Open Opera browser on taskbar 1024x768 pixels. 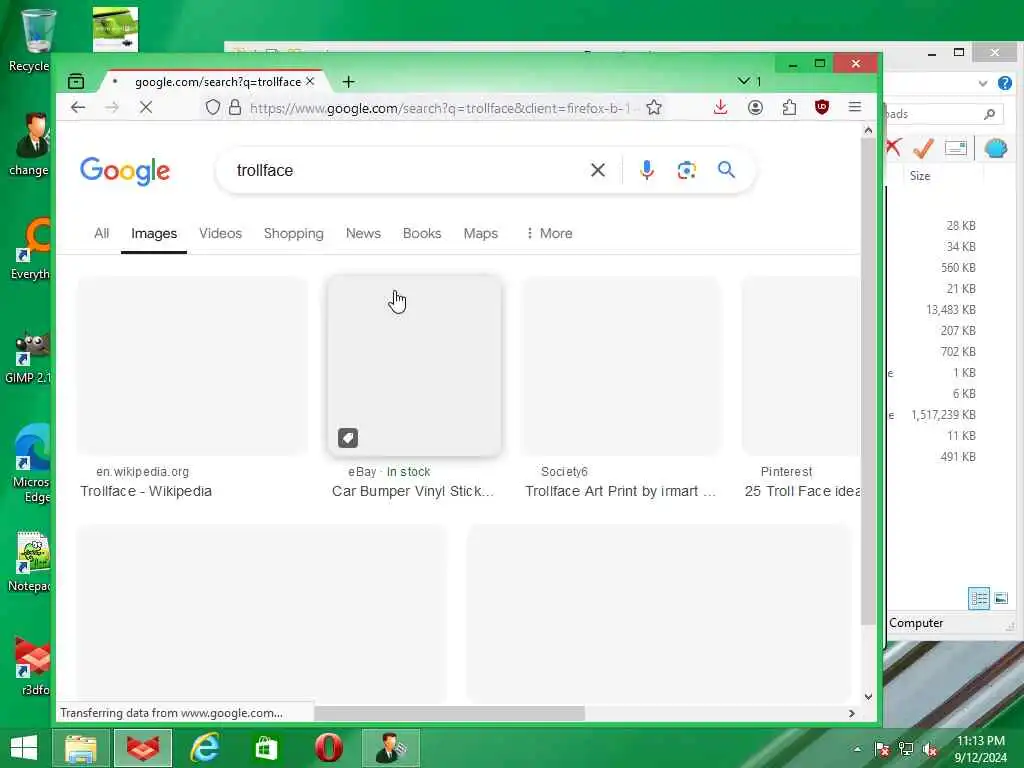328,748
